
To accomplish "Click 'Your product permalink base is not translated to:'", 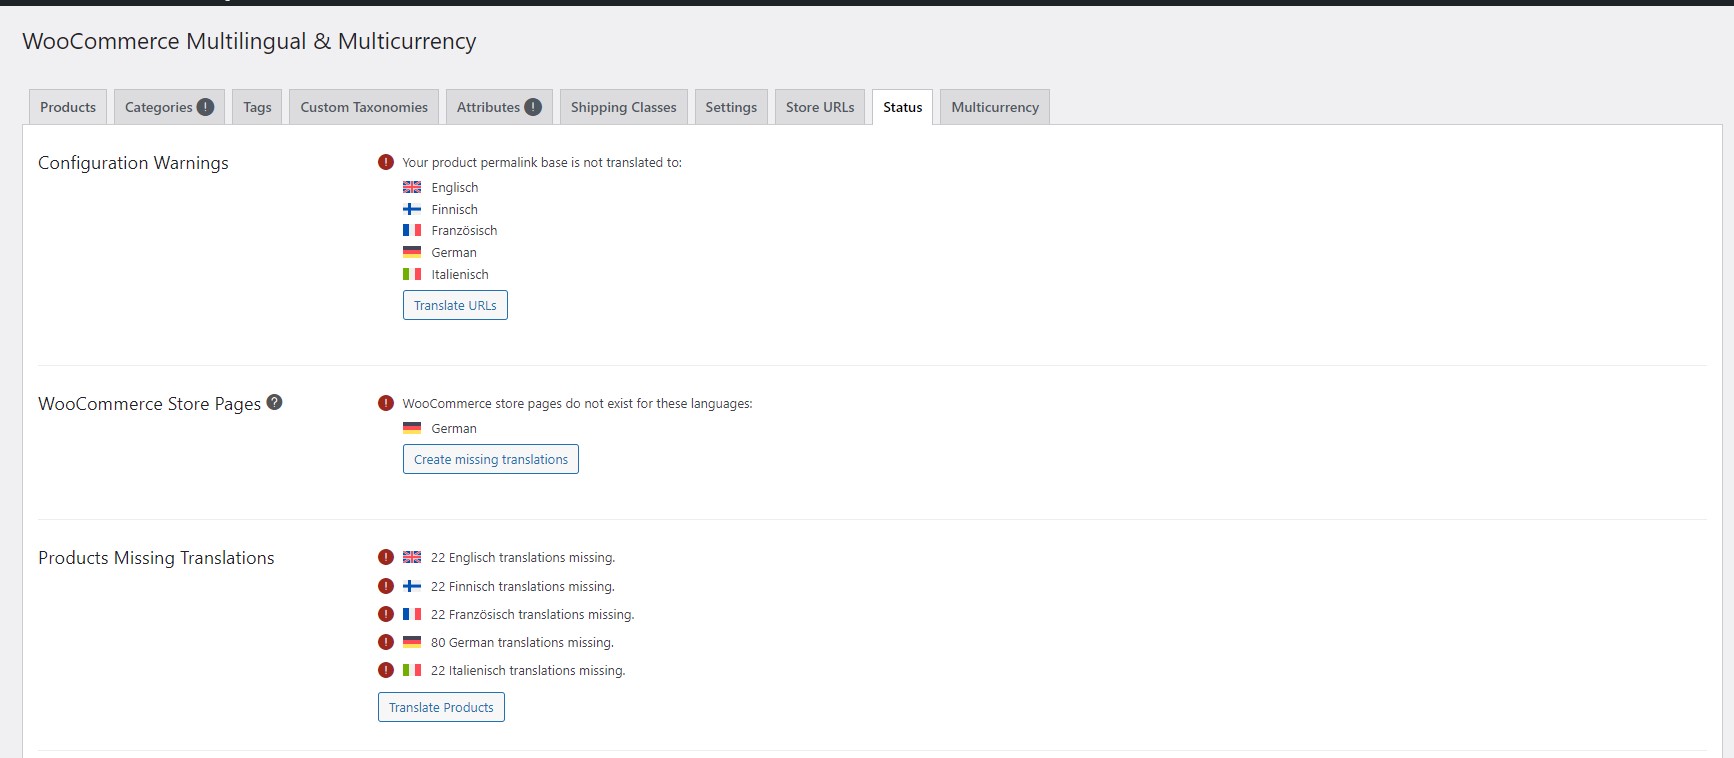I will [542, 162].
